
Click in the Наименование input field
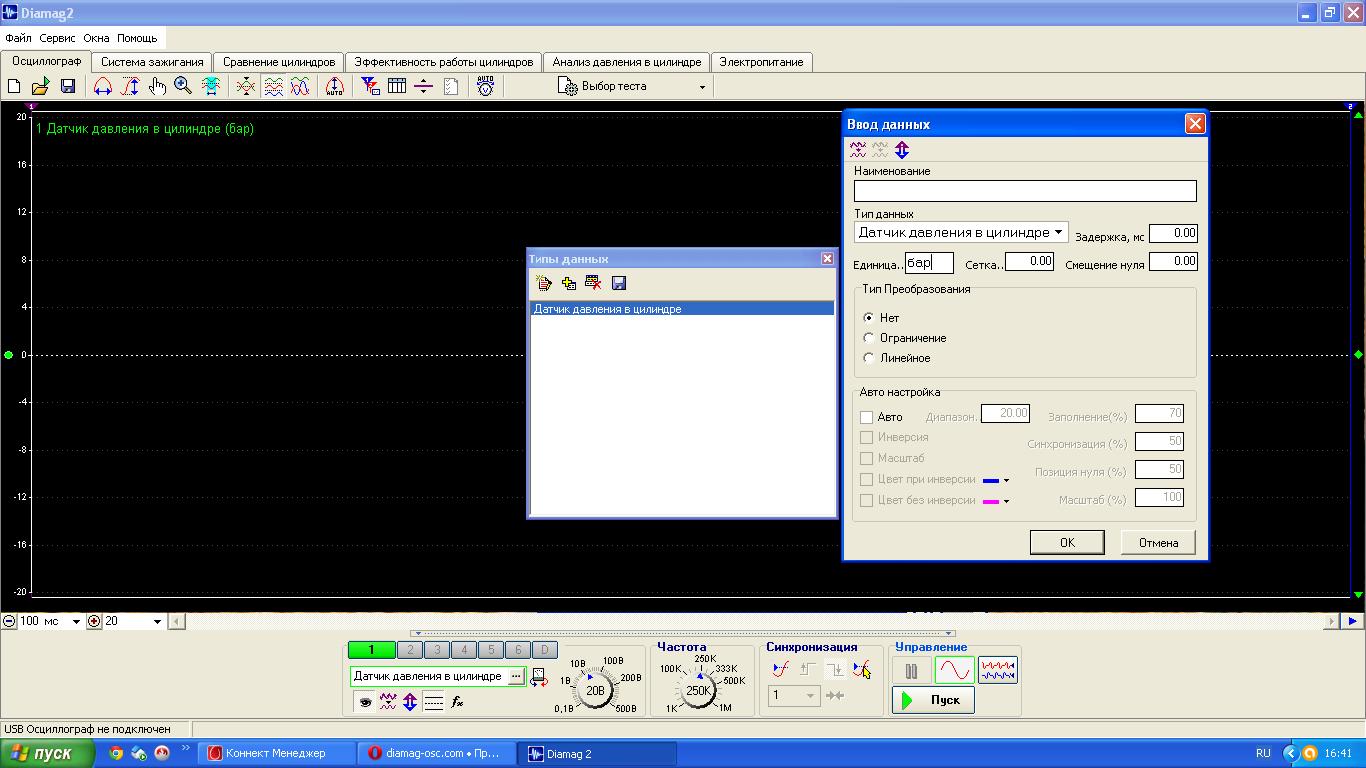[x=1025, y=190]
